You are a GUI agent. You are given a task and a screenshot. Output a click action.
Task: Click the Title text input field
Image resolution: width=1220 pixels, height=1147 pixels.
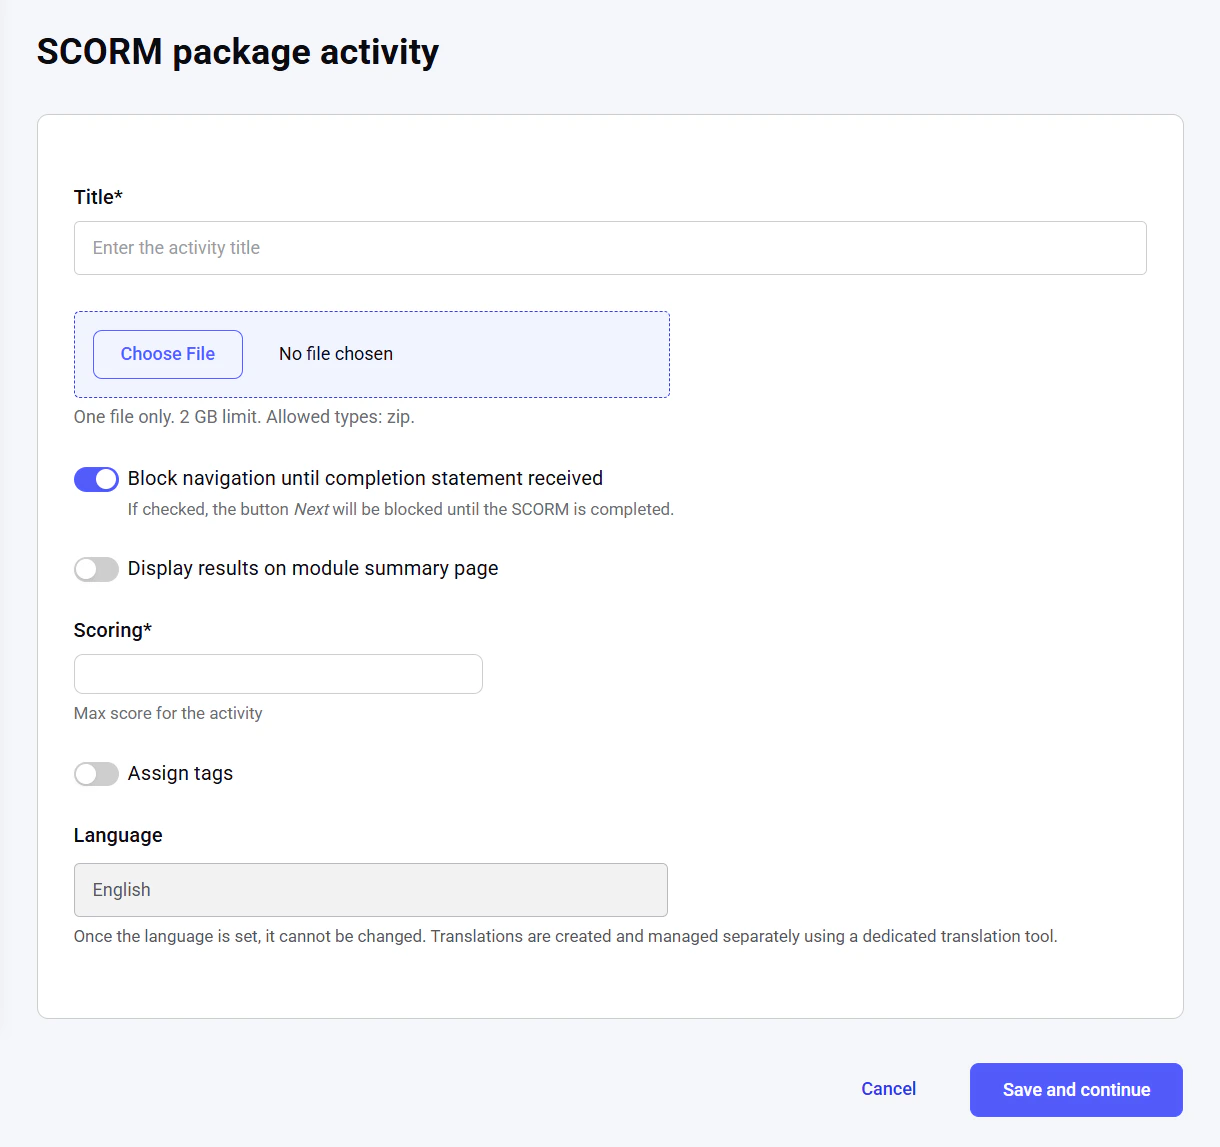pyautogui.click(x=610, y=248)
